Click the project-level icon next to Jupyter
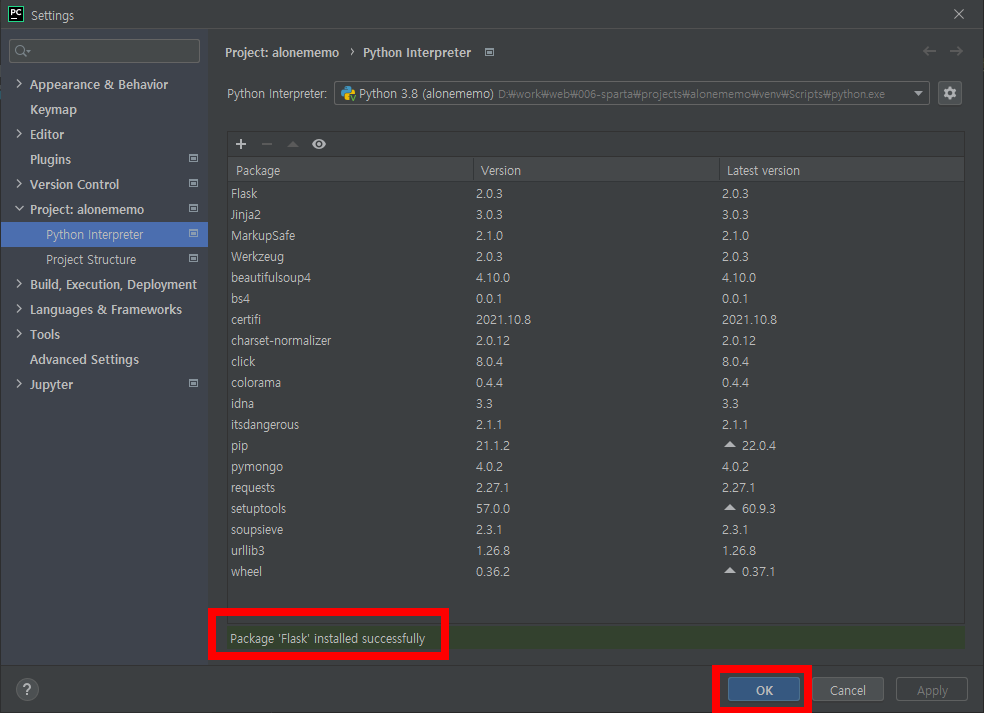984x713 pixels. [x=193, y=383]
